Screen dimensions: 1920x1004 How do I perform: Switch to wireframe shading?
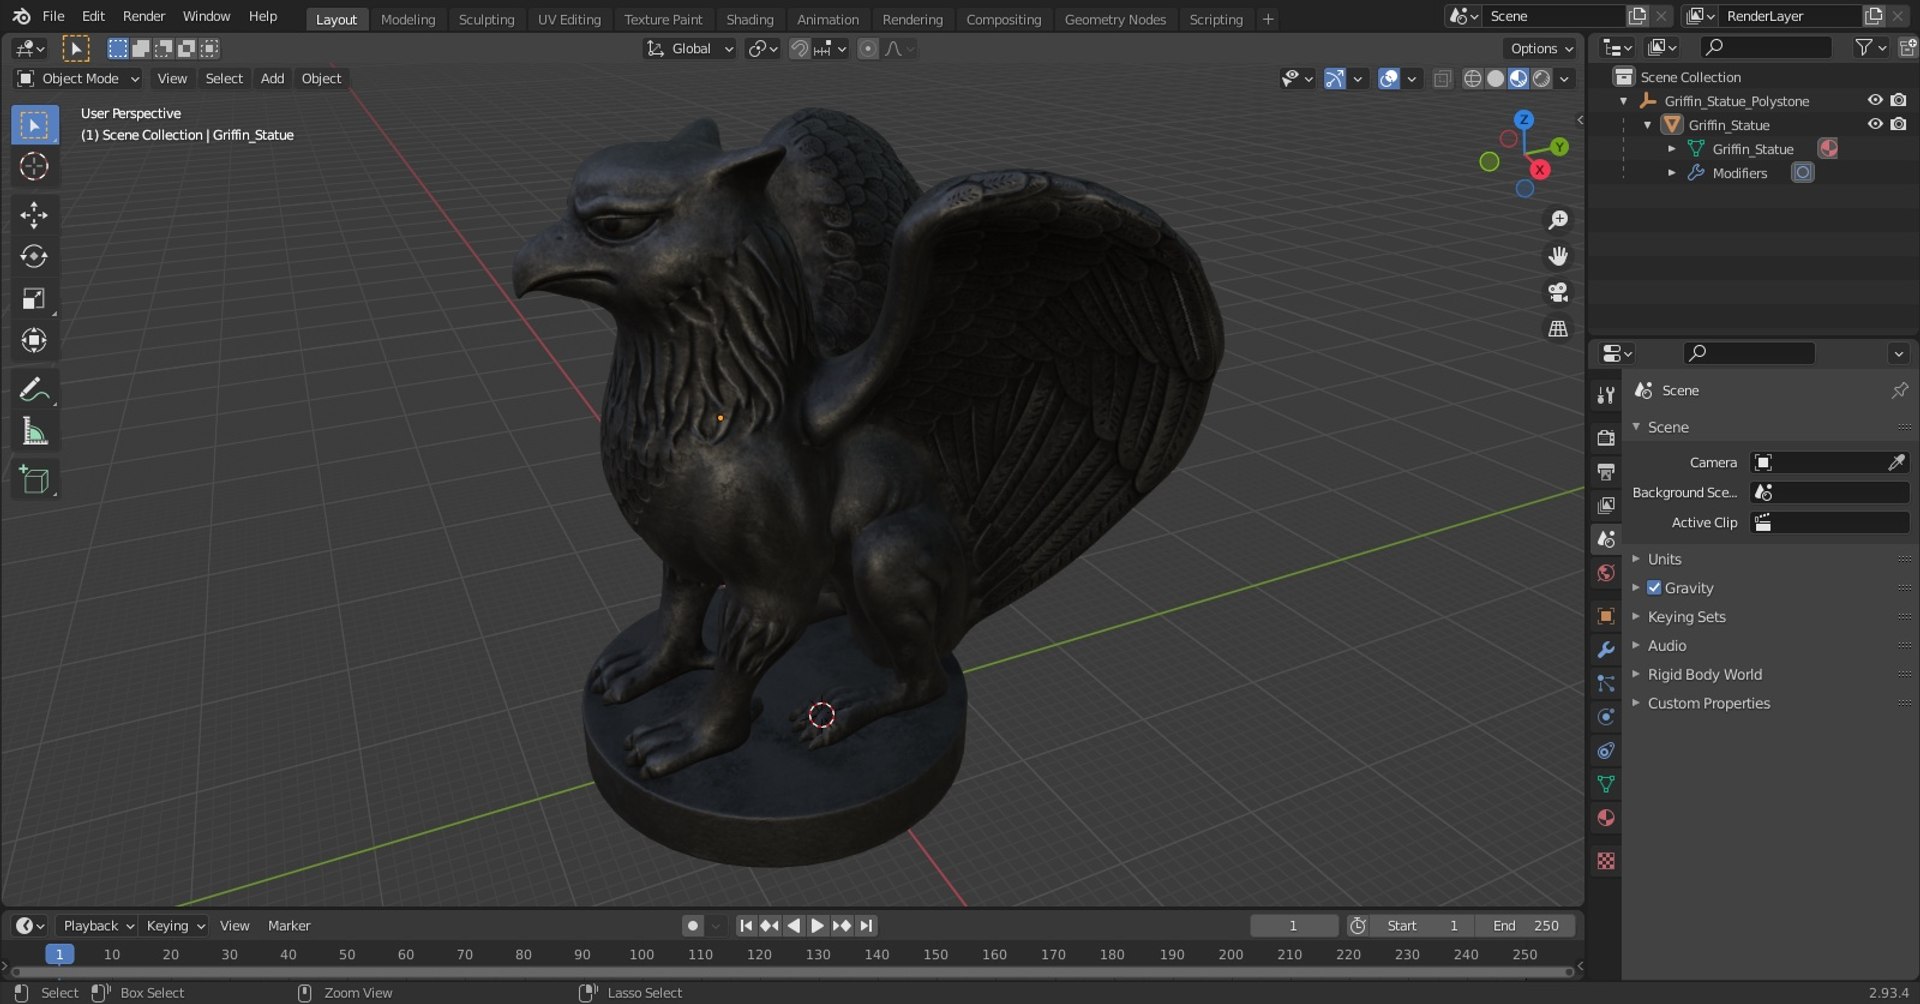pos(1473,78)
